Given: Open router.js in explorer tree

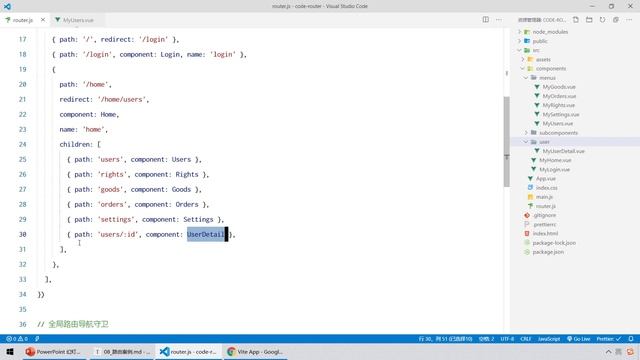Looking at the screenshot, I should coord(545,206).
